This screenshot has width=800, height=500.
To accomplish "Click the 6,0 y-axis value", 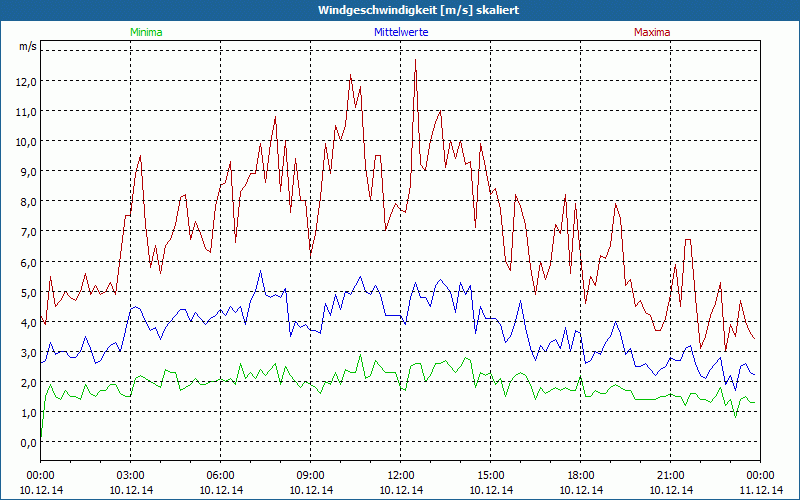I will (x=28, y=262).
